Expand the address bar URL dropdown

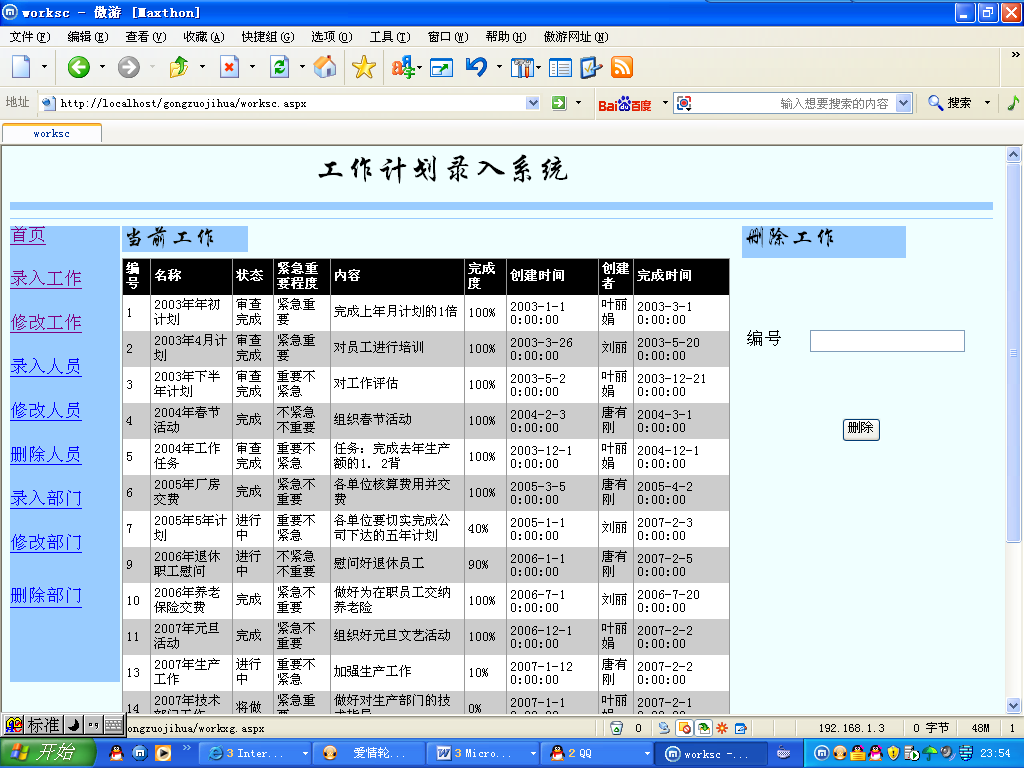point(532,103)
